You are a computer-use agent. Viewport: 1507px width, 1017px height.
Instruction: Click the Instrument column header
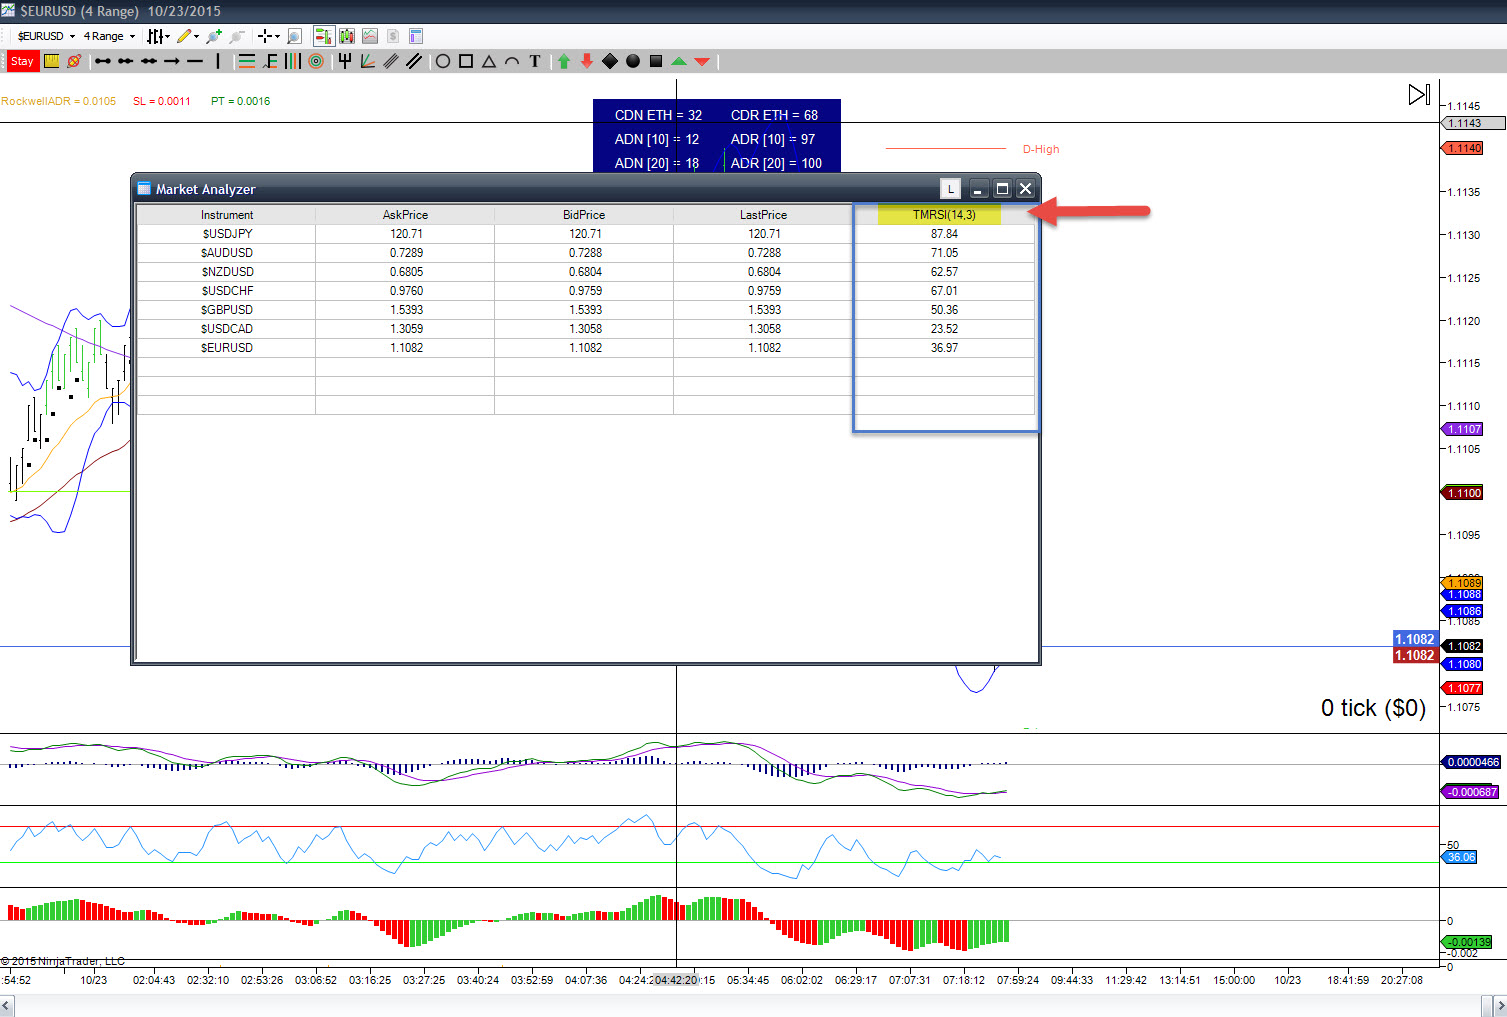[x=227, y=215]
